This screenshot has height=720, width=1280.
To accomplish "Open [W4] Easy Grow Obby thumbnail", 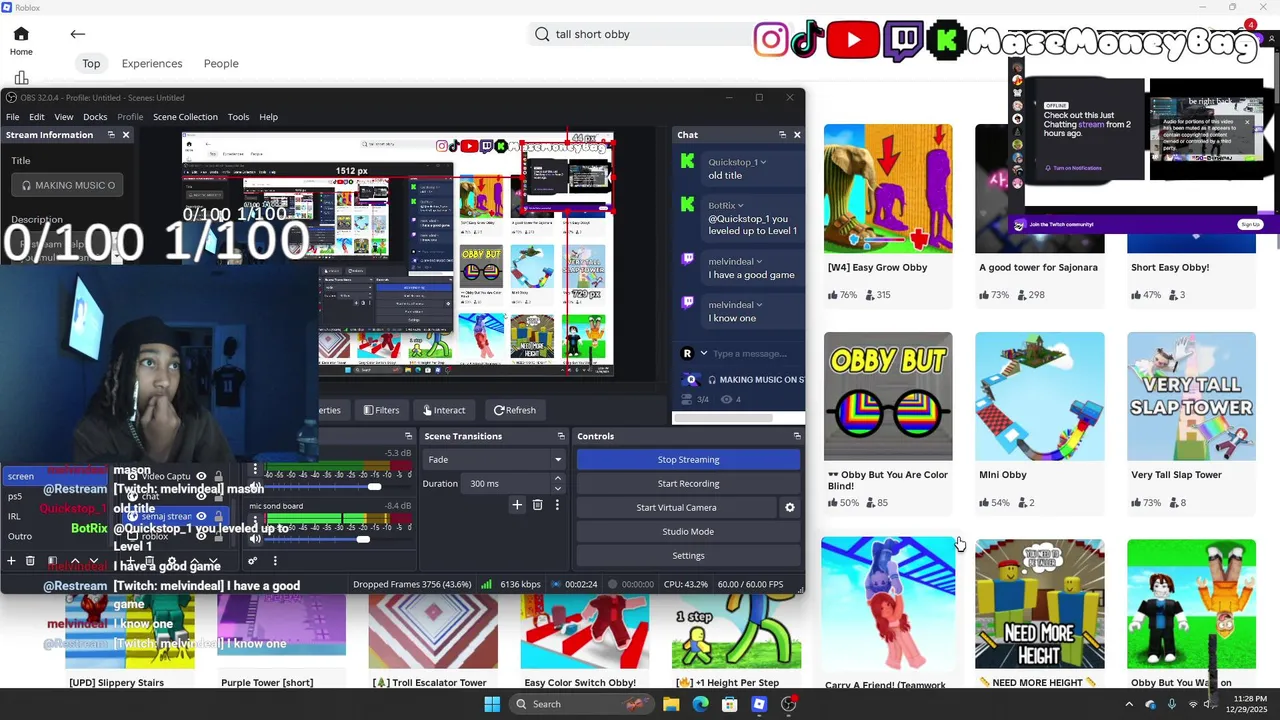I will pyautogui.click(x=888, y=188).
